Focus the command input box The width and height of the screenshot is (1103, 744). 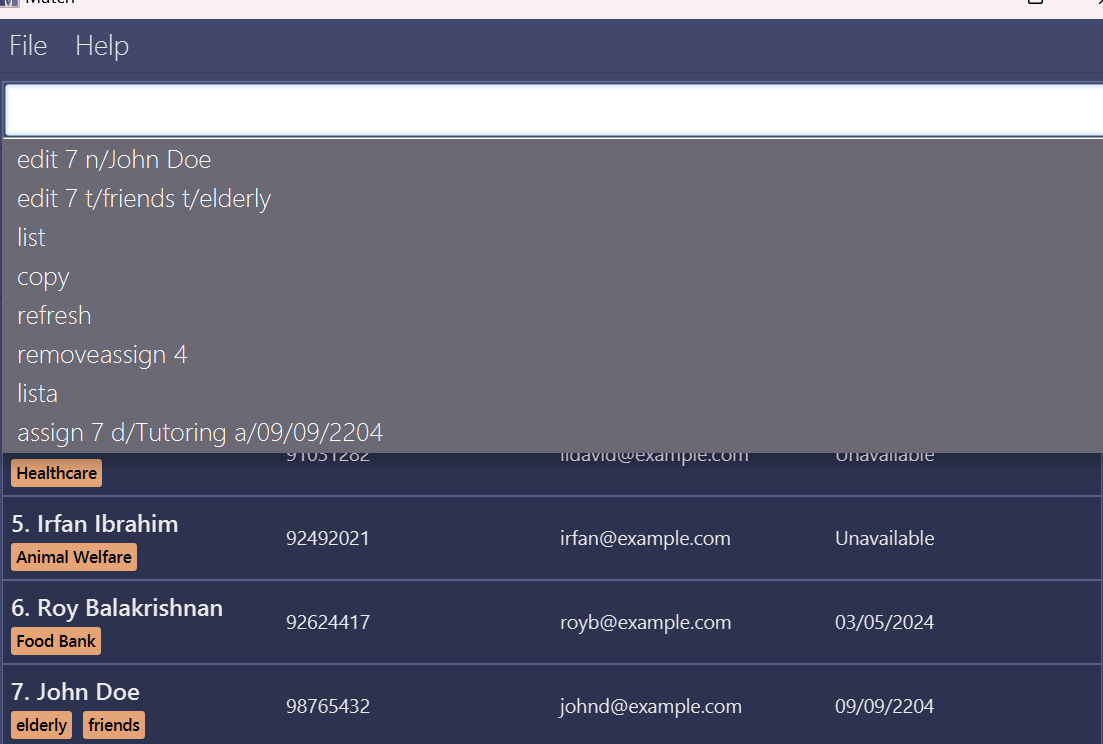tap(554, 110)
